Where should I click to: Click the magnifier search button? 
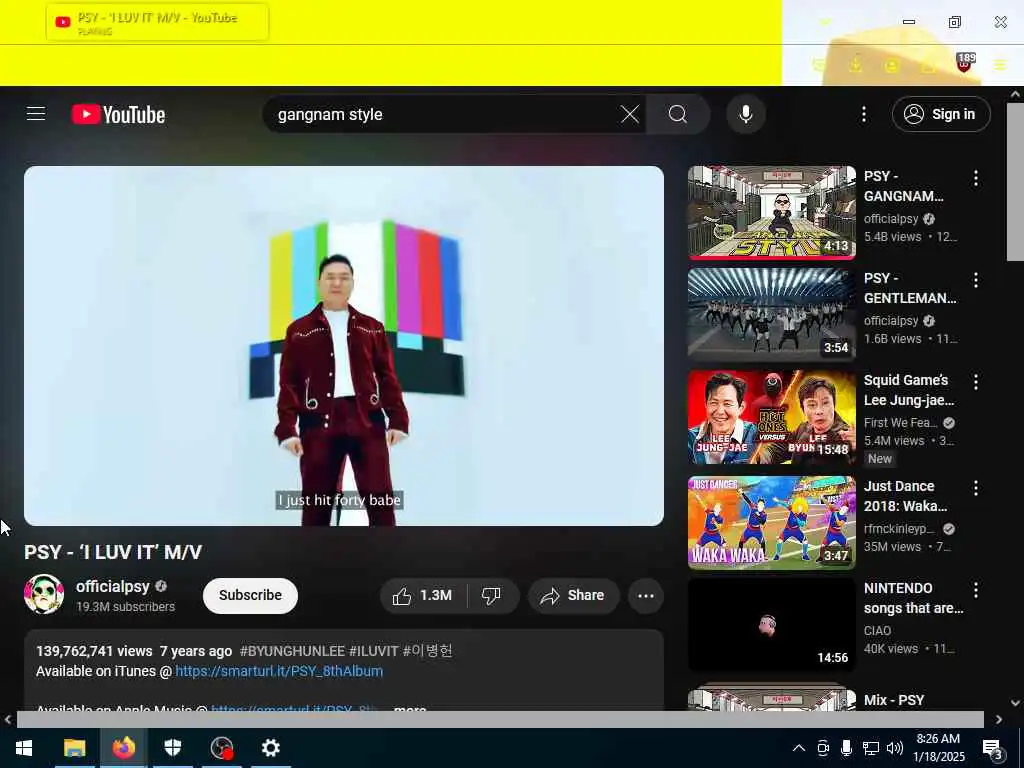pyautogui.click(x=678, y=114)
